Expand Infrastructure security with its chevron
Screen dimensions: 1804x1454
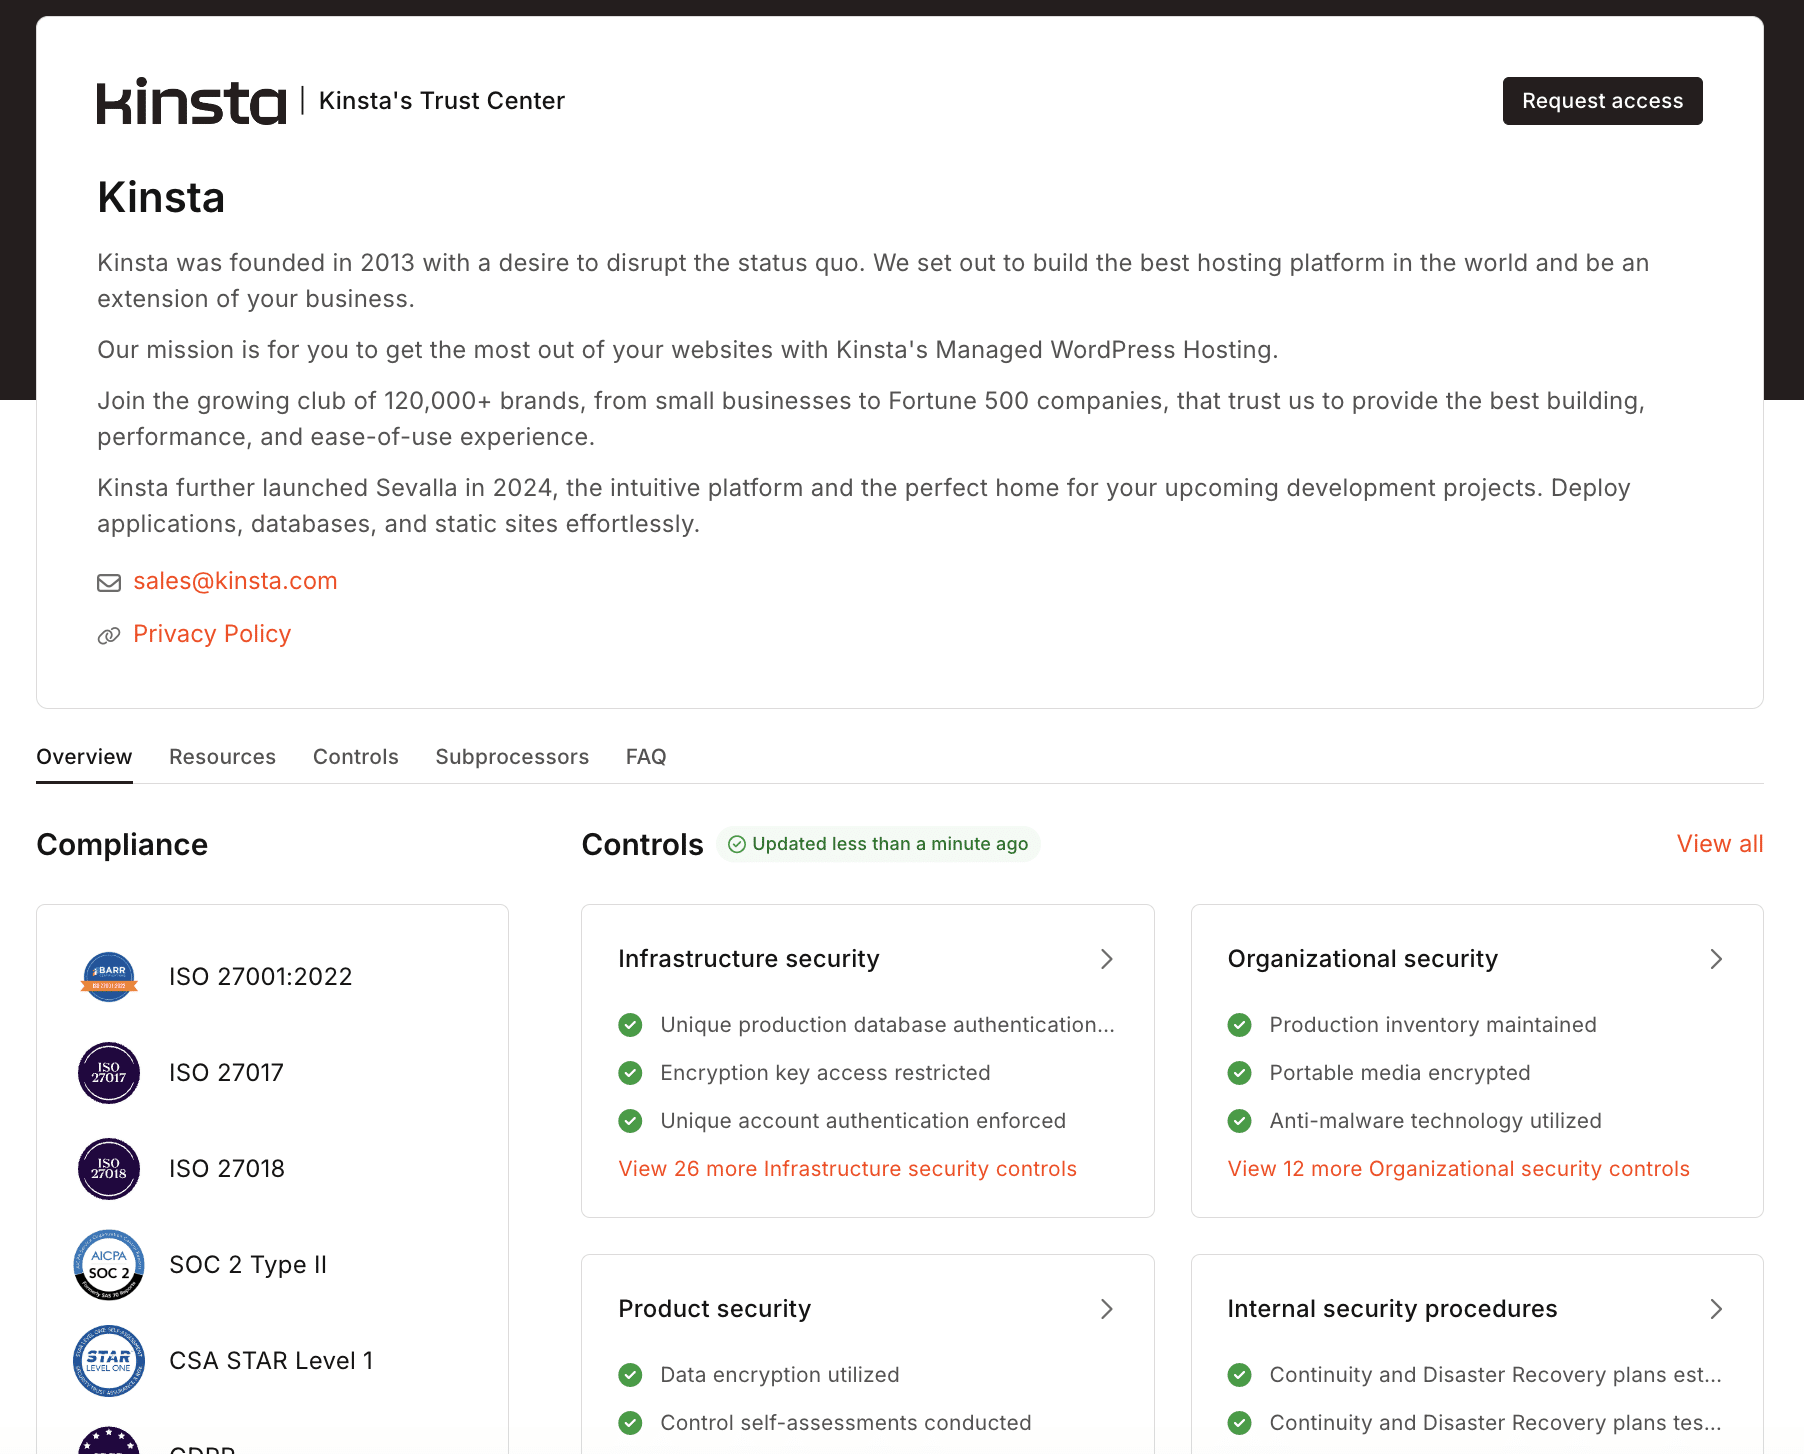click(1107, 959)
